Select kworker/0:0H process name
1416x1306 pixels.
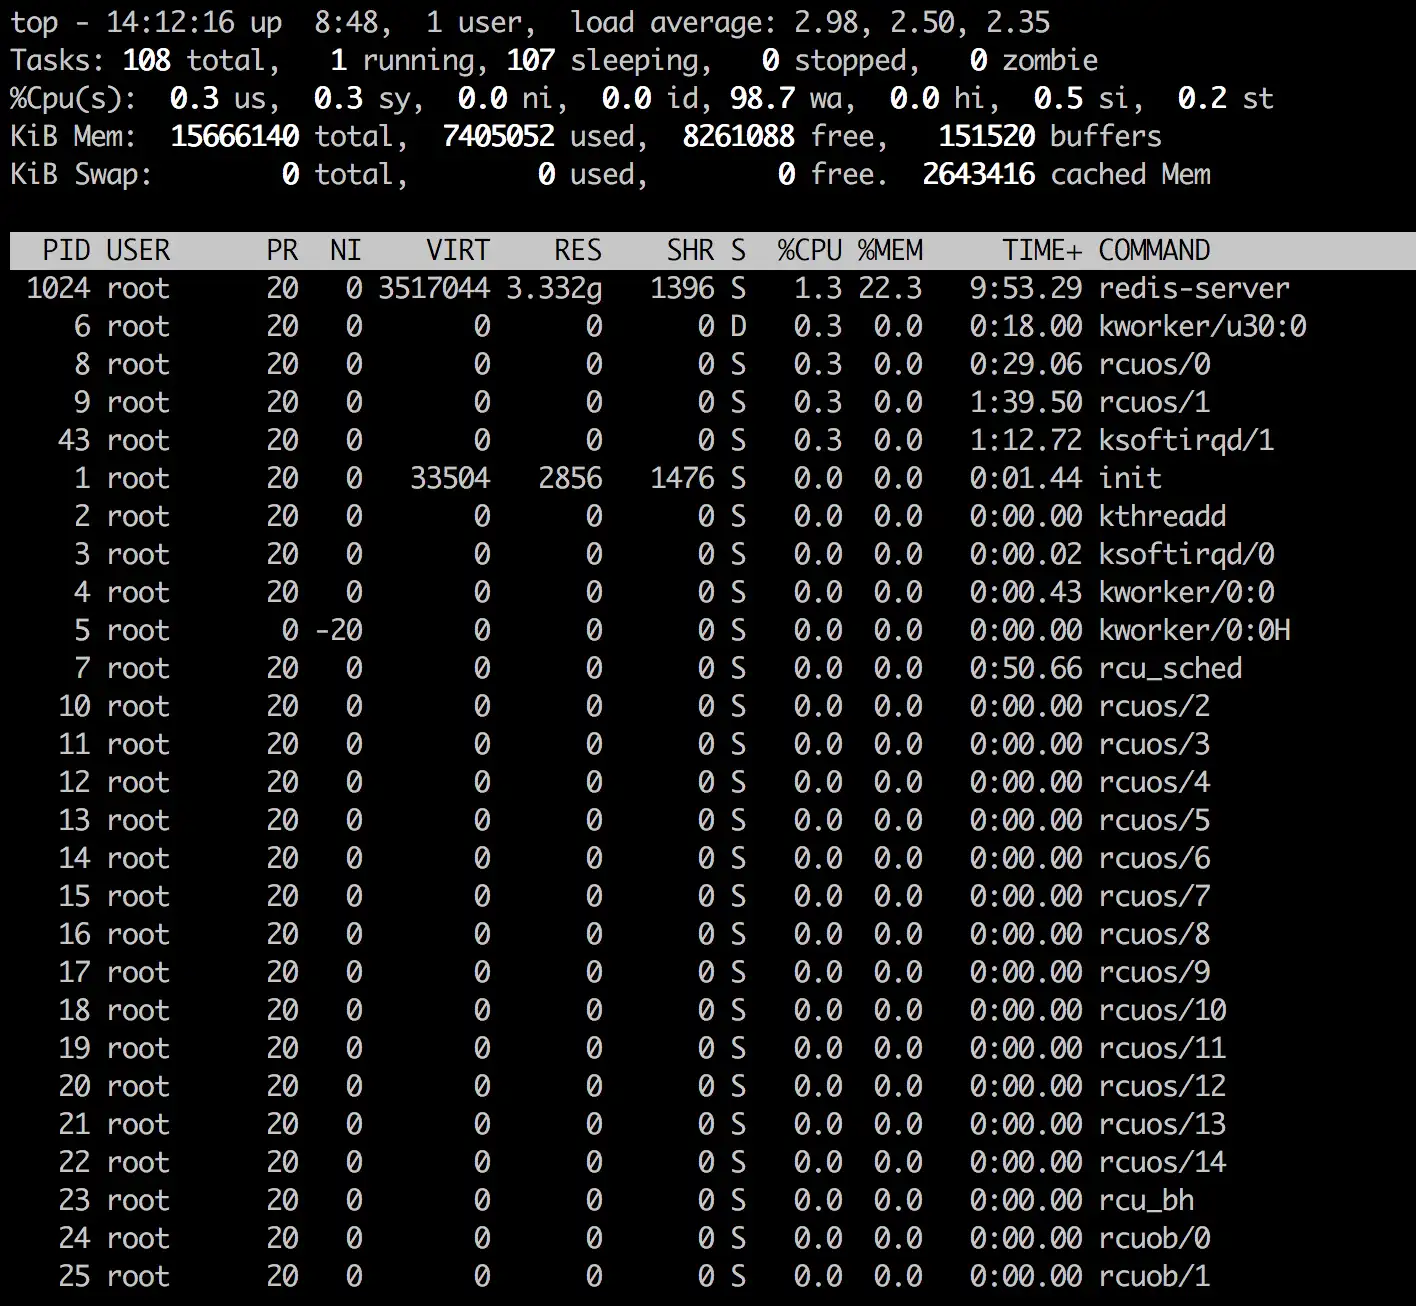[1194, 630]
